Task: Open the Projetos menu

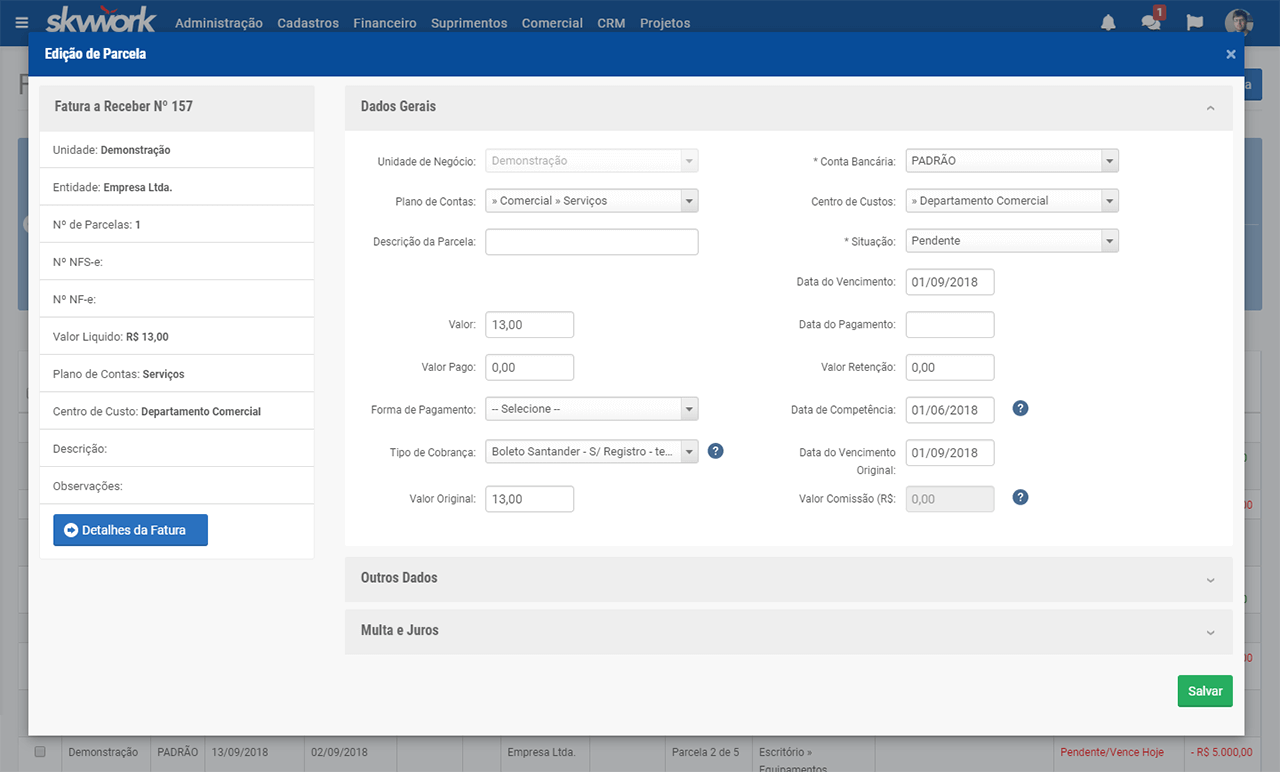Action: pyautogui.click(x=665, y=23)
